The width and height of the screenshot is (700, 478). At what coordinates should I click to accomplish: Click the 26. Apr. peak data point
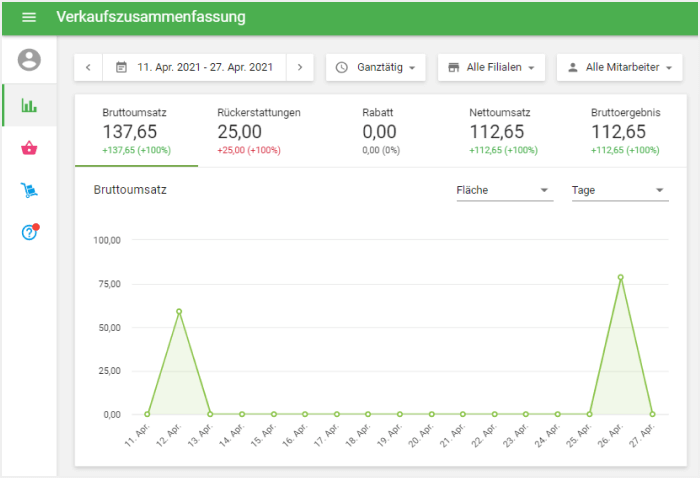click(x=621, y=277)
